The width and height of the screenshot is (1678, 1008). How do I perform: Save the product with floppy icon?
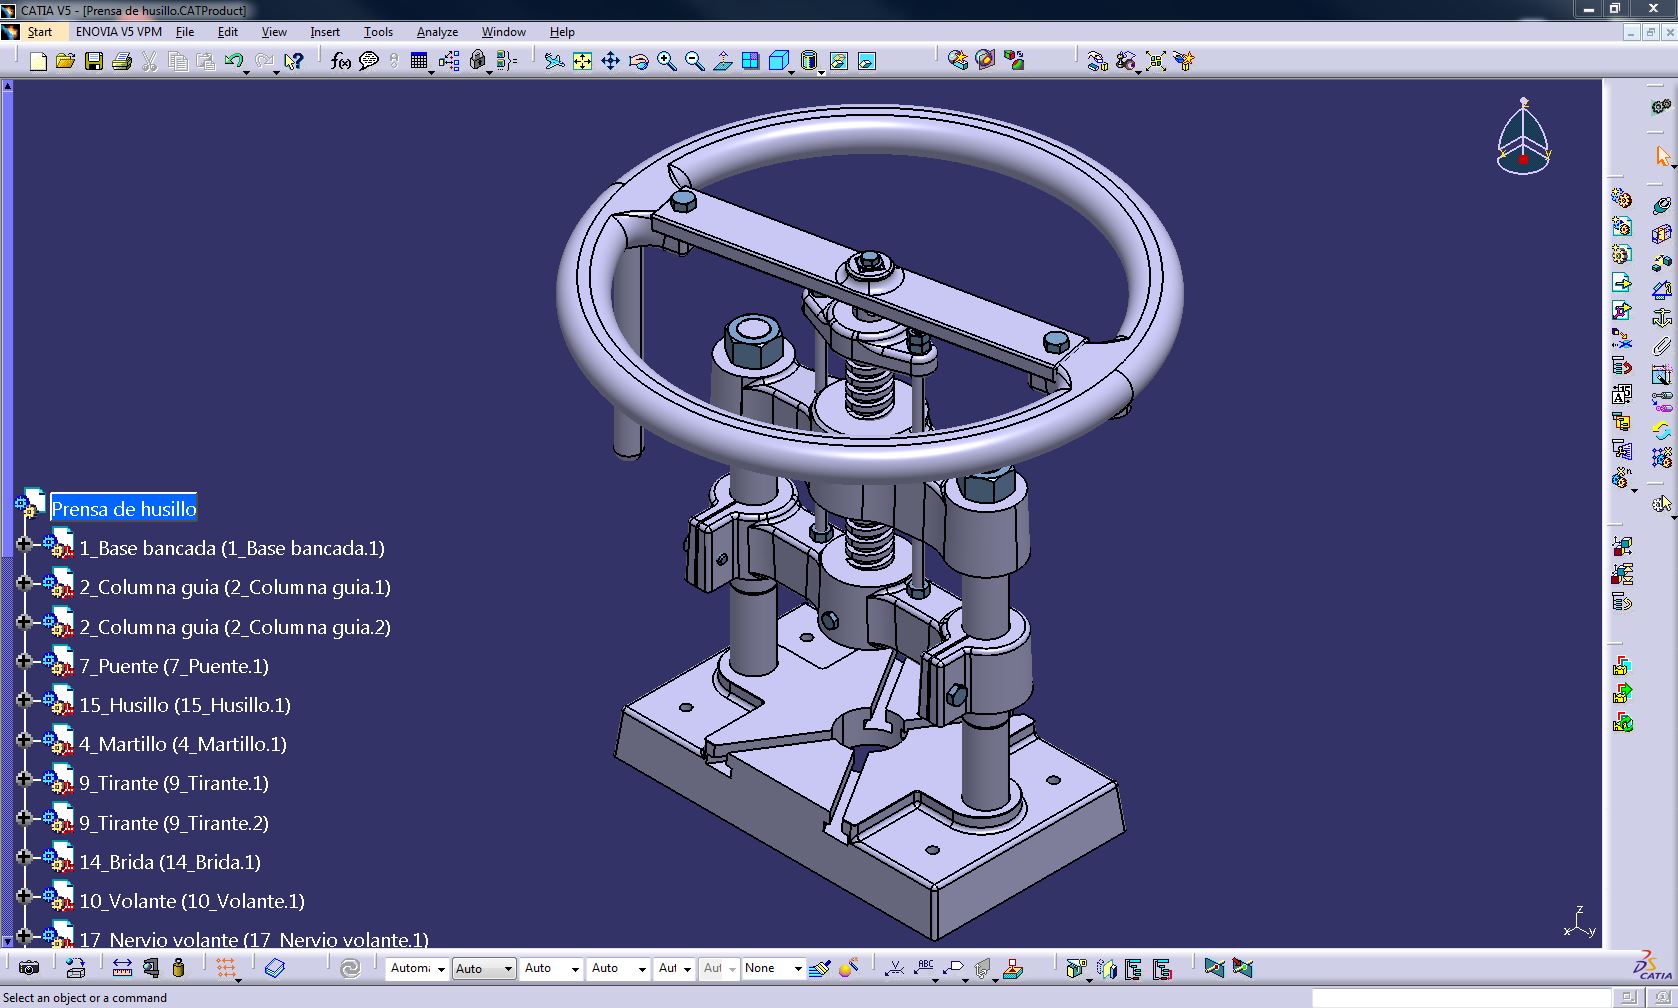point(94,61)
